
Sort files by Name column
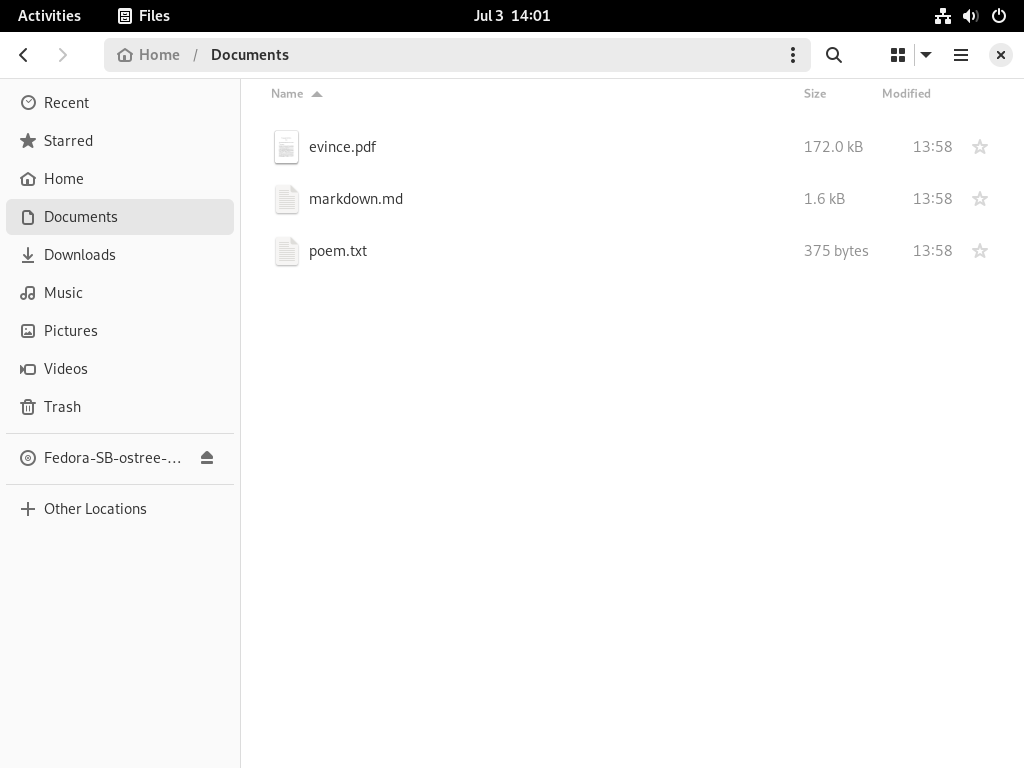296,93
